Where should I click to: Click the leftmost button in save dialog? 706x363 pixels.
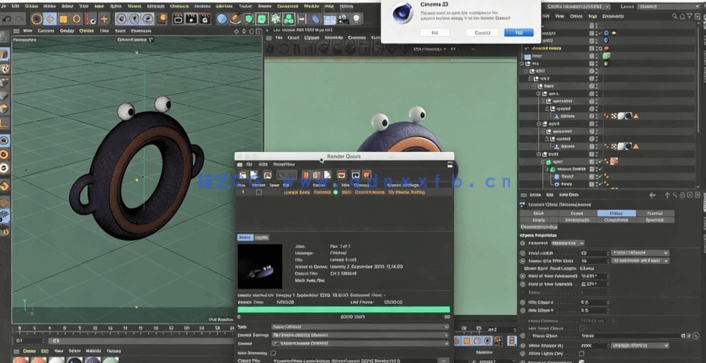(435, 33)
